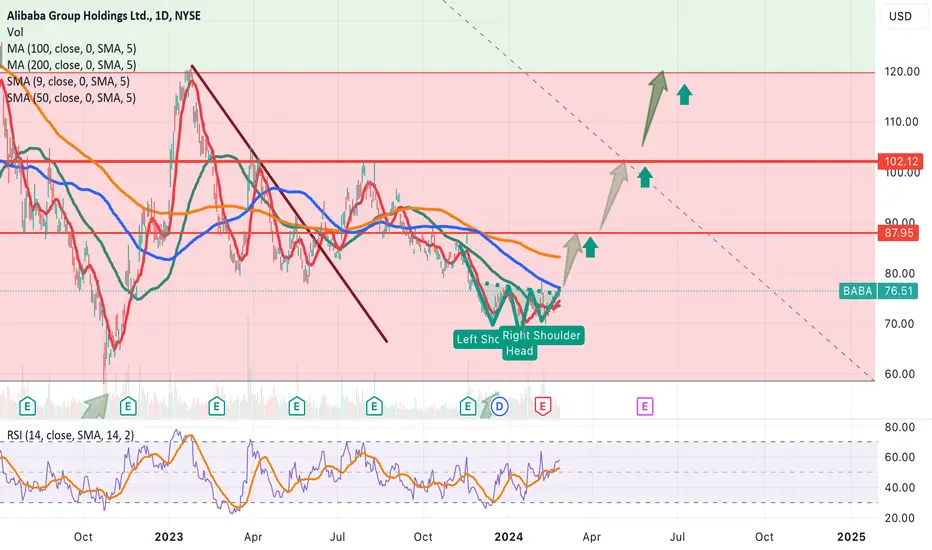Viewport: 932px width, 550px height.
Task: Open the USD currency selector
Action: [x=900, y=16]
